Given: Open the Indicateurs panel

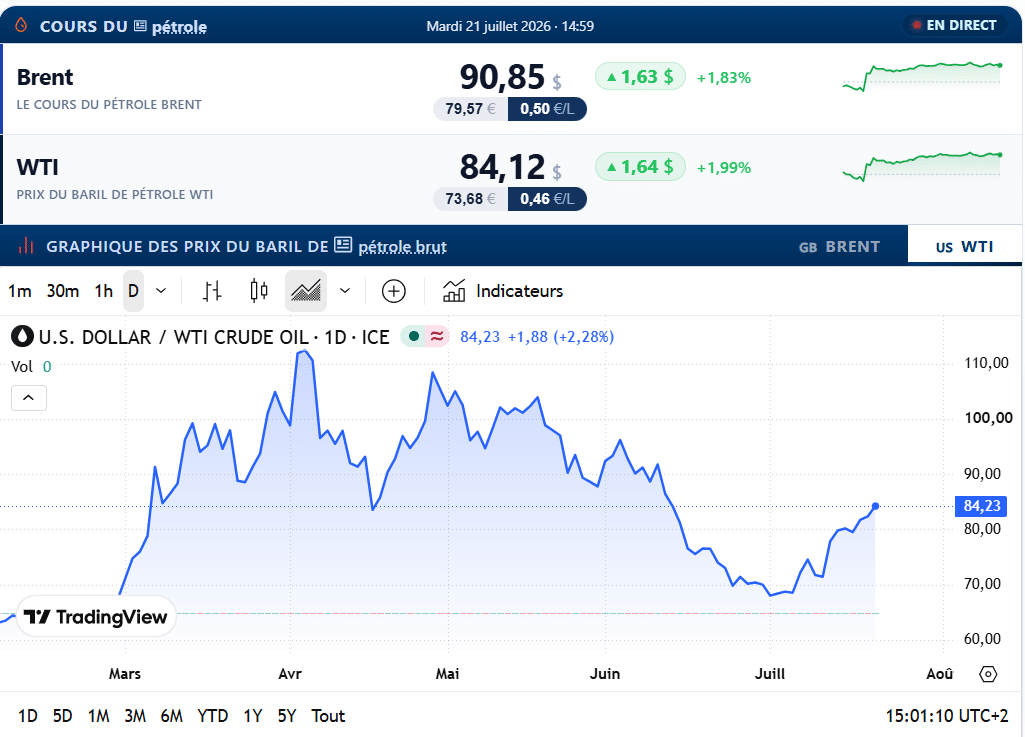Looking at the screenshot, I should (x=503, y=291).
